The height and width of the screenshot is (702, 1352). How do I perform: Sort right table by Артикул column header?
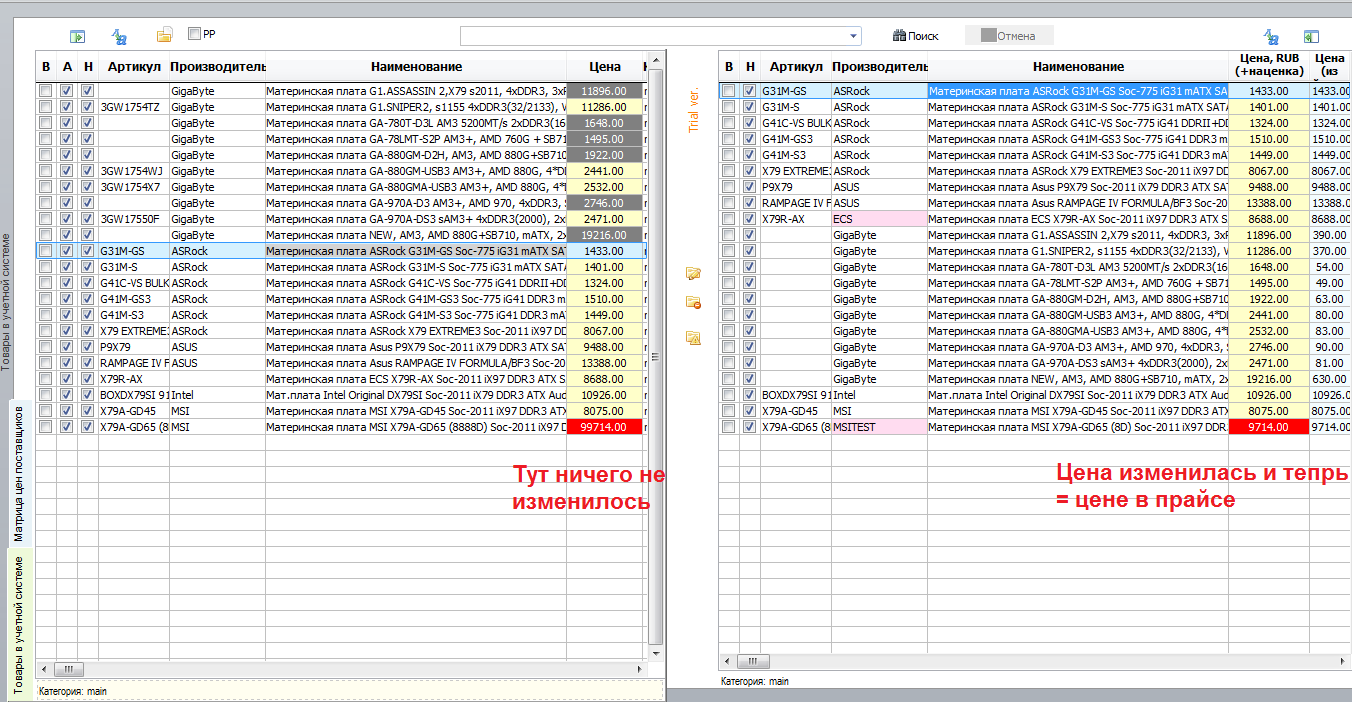795,67
